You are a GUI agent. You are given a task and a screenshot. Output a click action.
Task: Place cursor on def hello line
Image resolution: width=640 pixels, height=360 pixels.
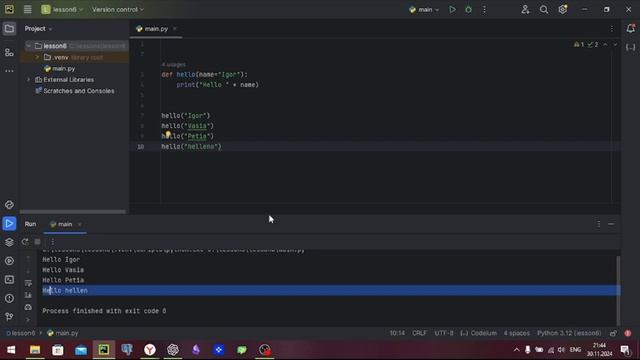point(204,75)
